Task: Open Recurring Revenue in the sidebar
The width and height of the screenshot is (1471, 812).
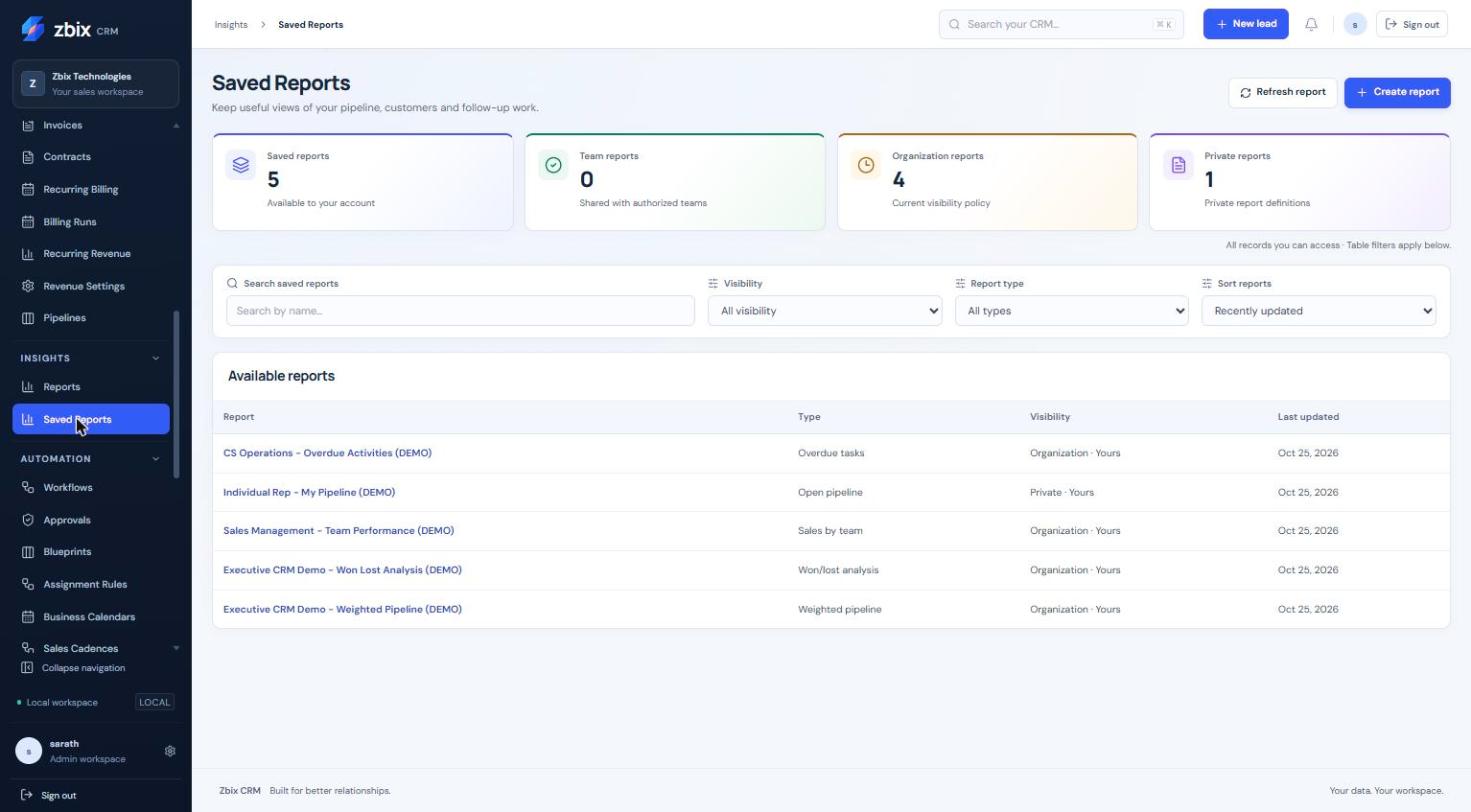Action: pos(91,254)
